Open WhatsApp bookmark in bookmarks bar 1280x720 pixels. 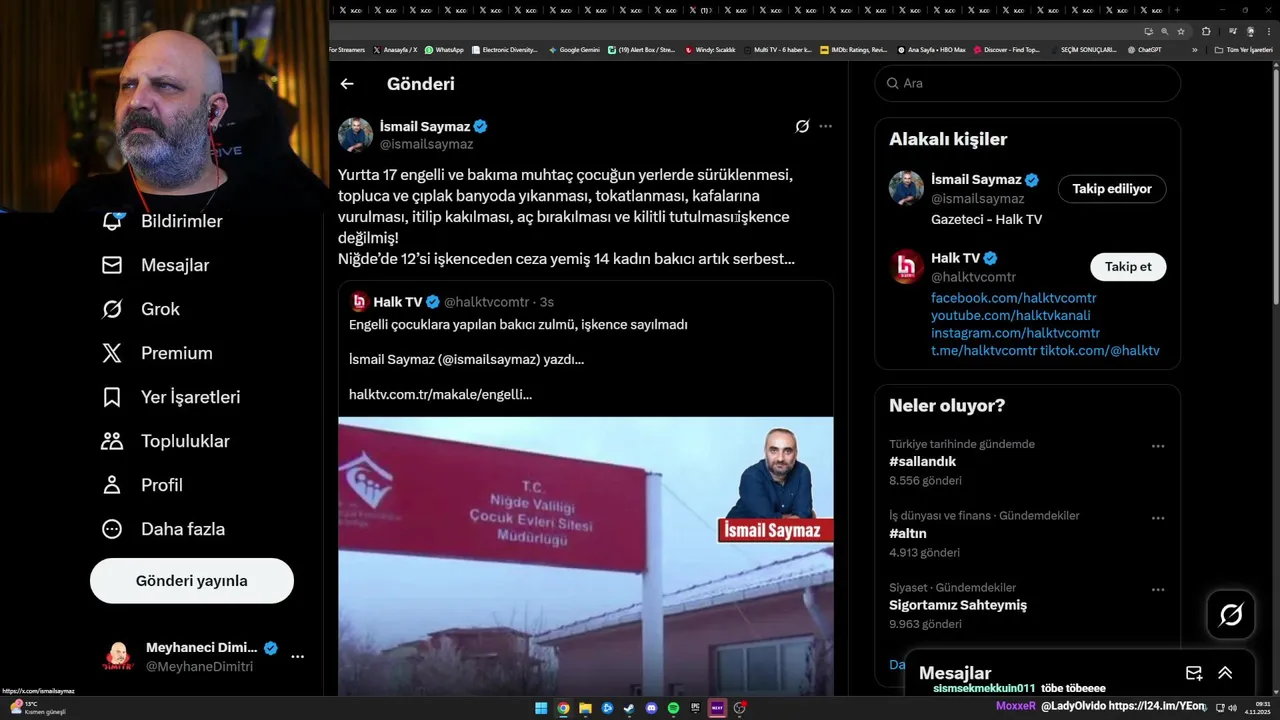(444, 49)
